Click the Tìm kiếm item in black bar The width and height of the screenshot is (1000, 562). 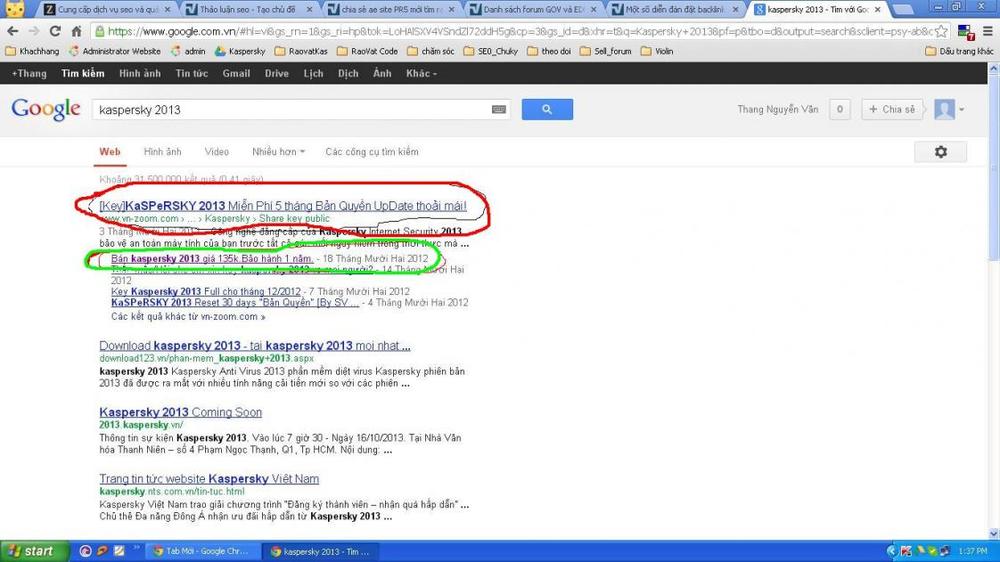(x=83, y=73)
